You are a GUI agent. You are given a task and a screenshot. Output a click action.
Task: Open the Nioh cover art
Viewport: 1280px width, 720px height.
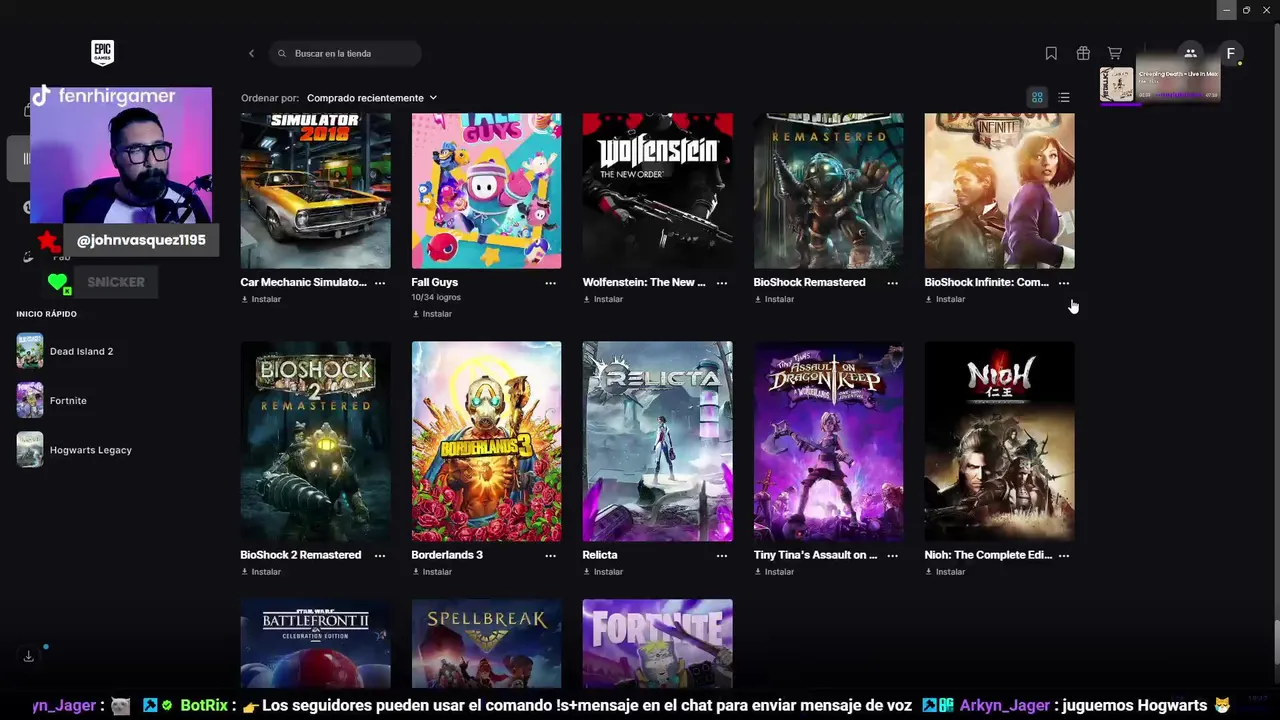[999, 441]
